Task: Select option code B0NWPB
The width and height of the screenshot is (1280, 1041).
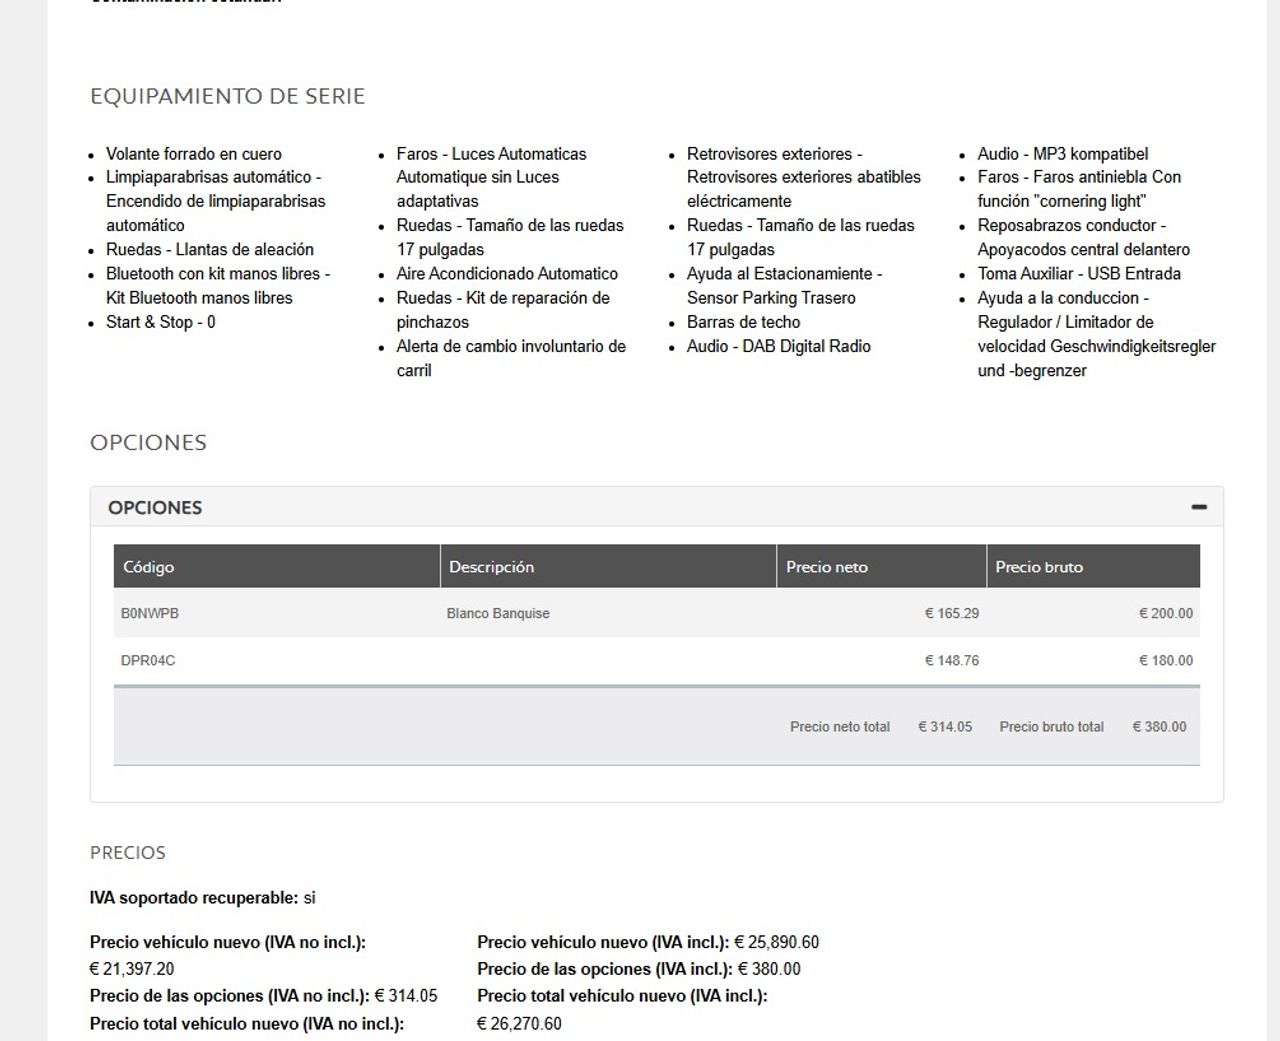Action: (x=150, y=614)
